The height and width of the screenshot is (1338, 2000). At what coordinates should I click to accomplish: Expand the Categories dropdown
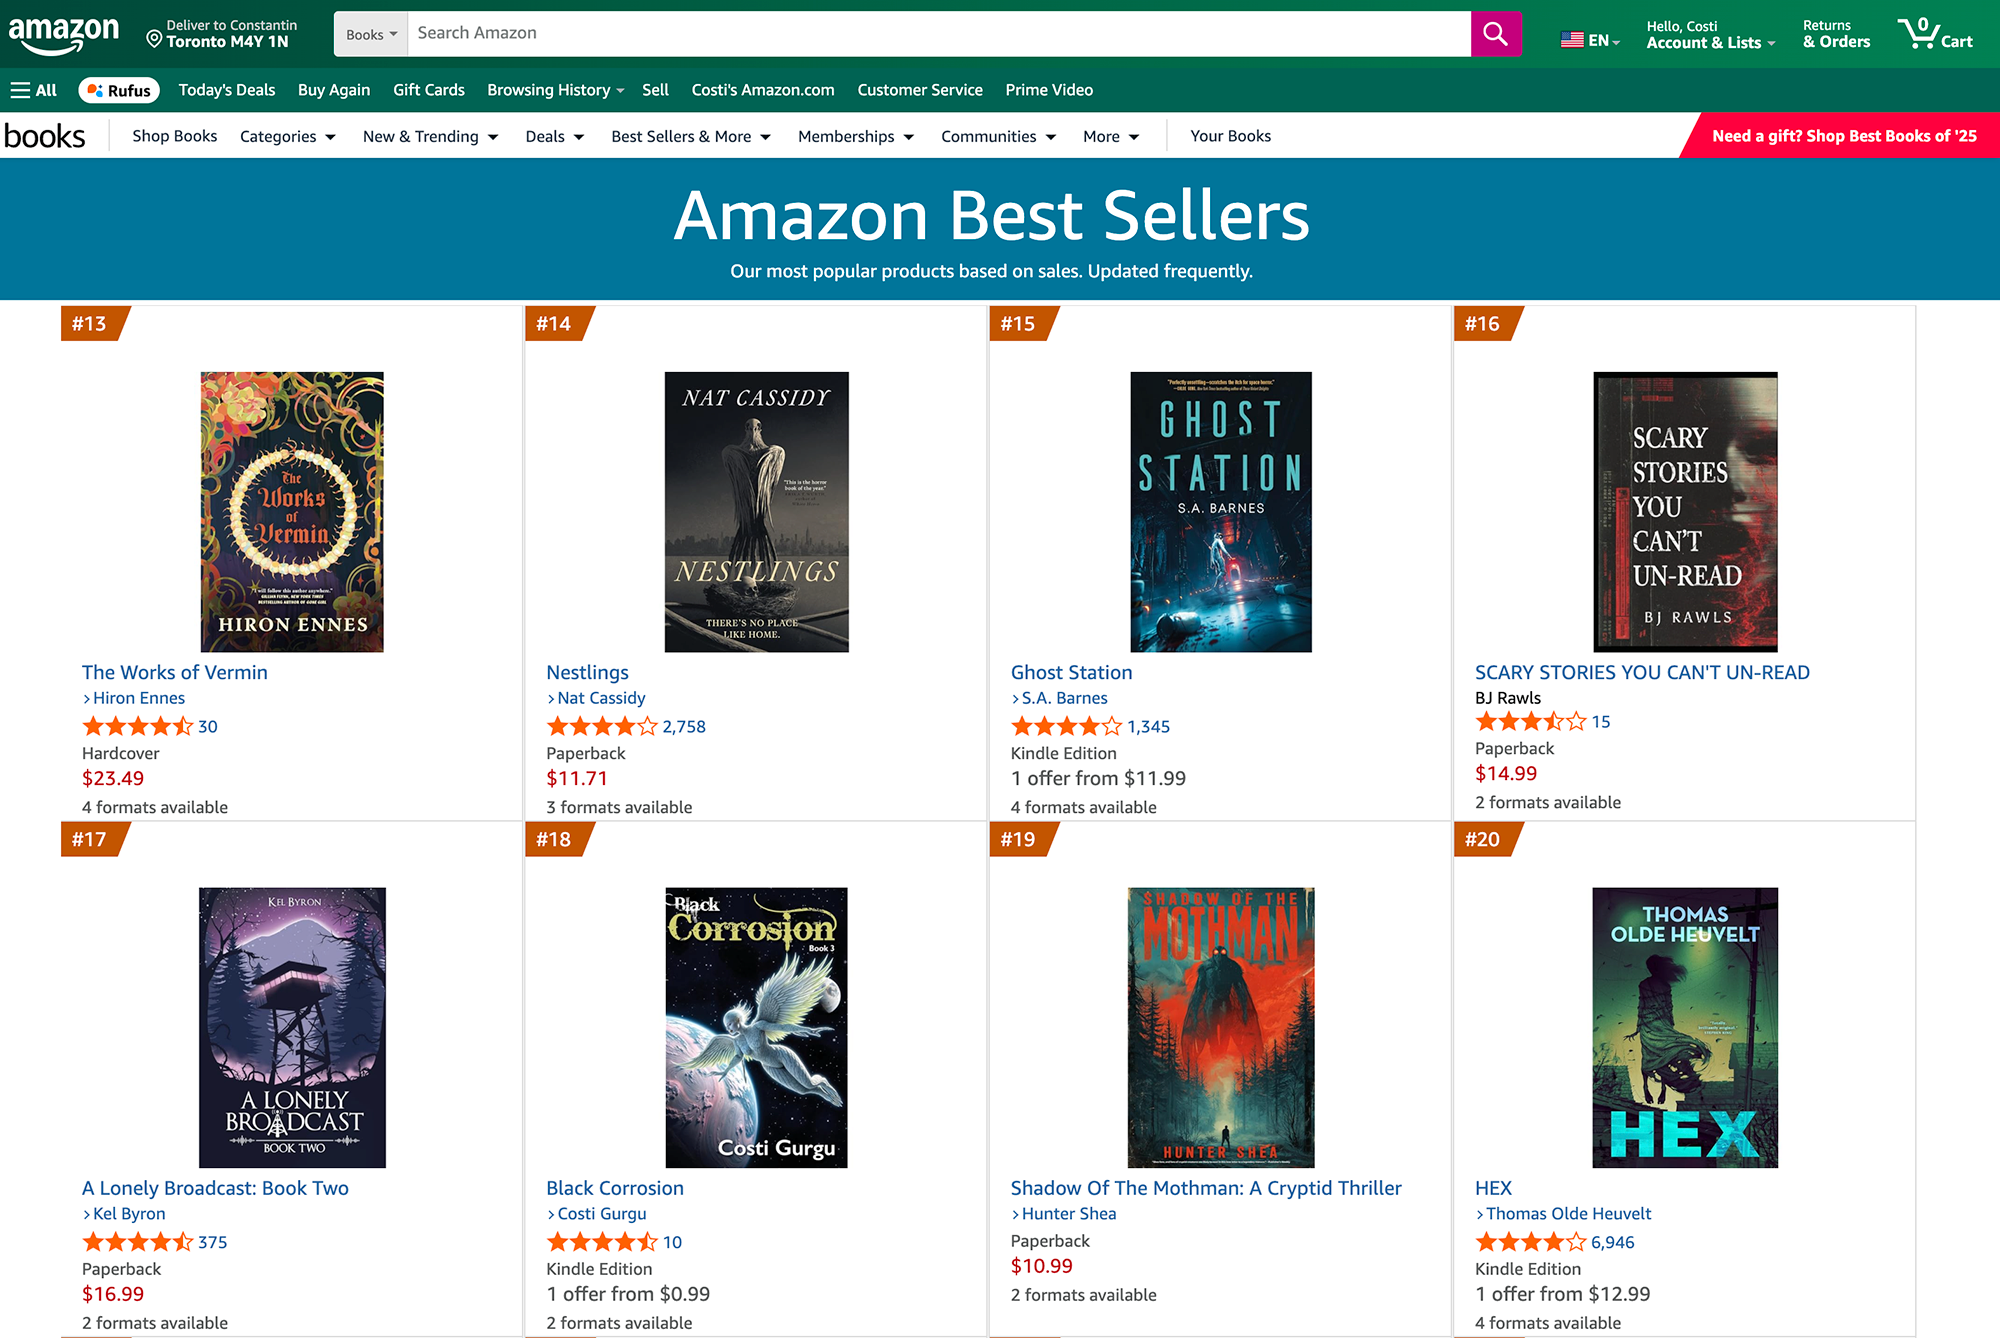point(288,136)
